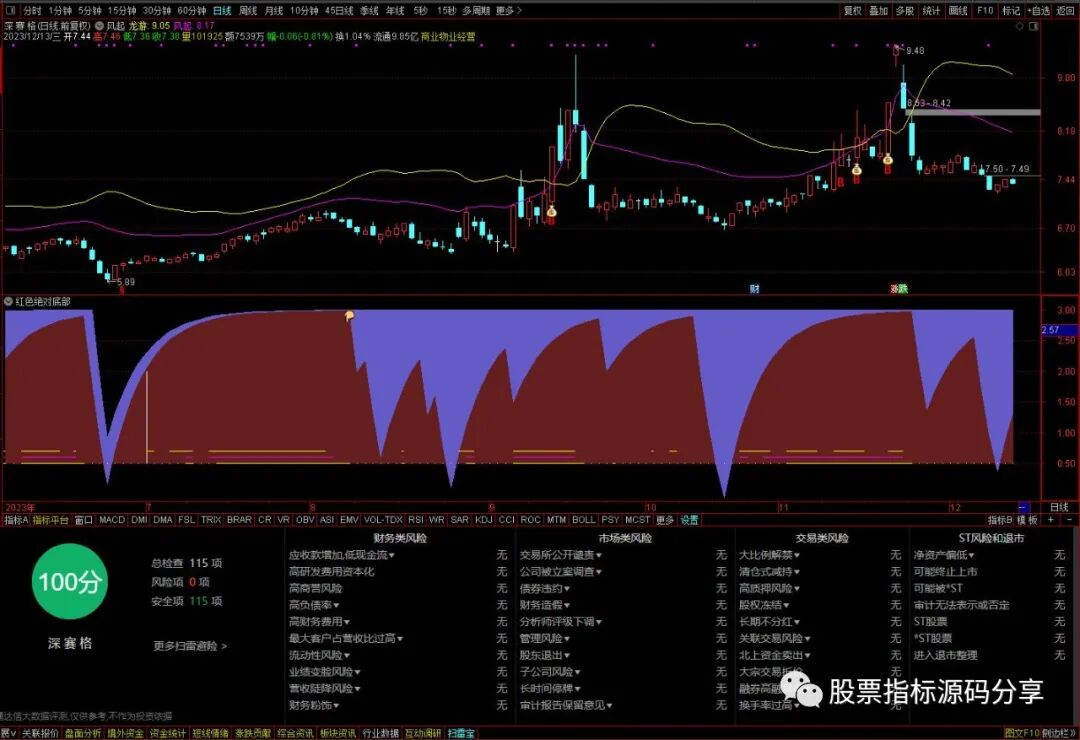
Task: Expand 高负债率 risk details
Action: (314, 605)
